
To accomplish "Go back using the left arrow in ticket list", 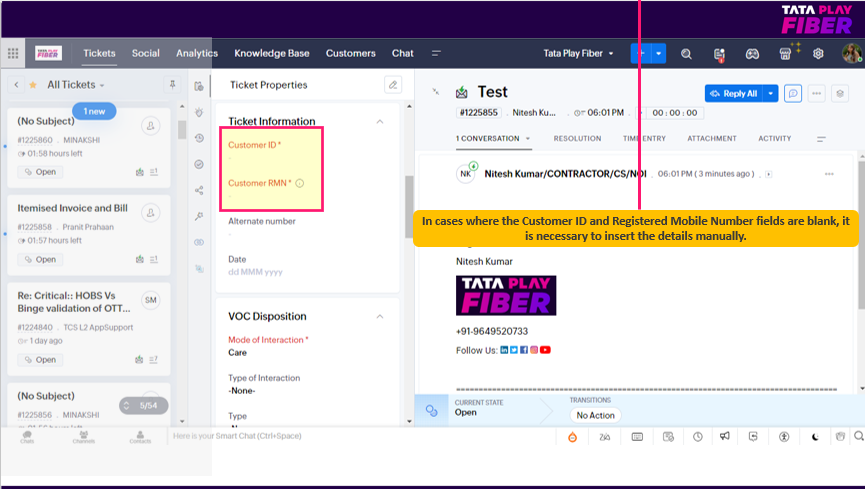I will tap(17, 84).
